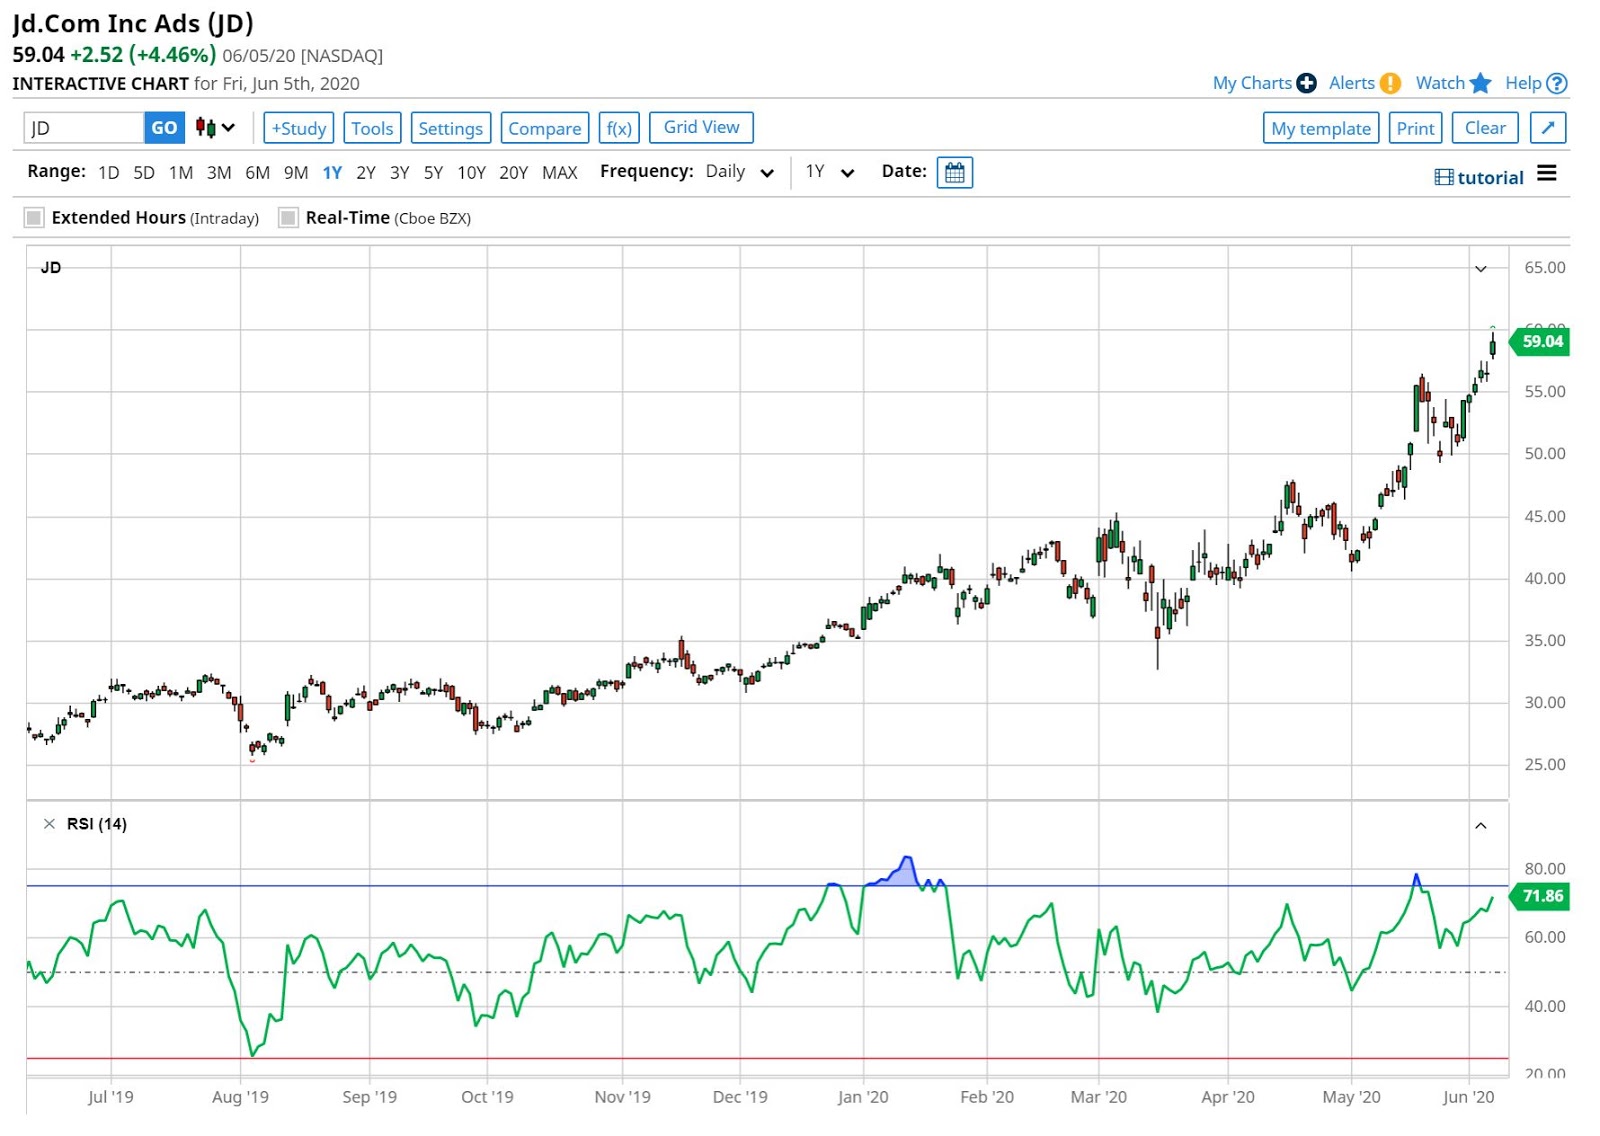Select the 1M range
This screenshot has width=1600, height=1136.
(x=181, y=173)
